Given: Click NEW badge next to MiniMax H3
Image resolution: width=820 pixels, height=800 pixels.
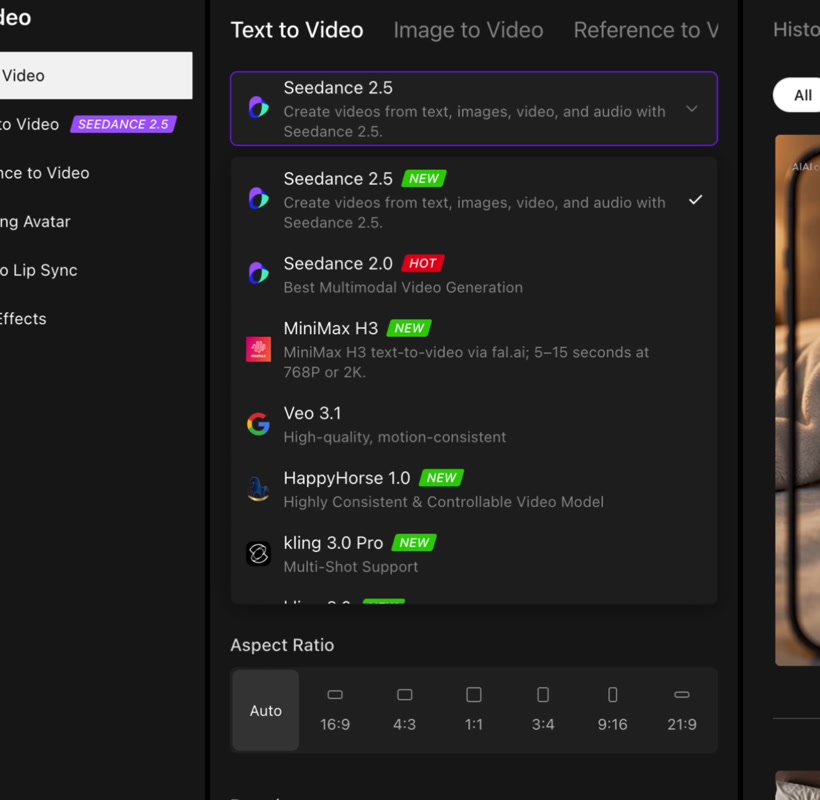Looking at the screenshot, I should click(409, 328).
